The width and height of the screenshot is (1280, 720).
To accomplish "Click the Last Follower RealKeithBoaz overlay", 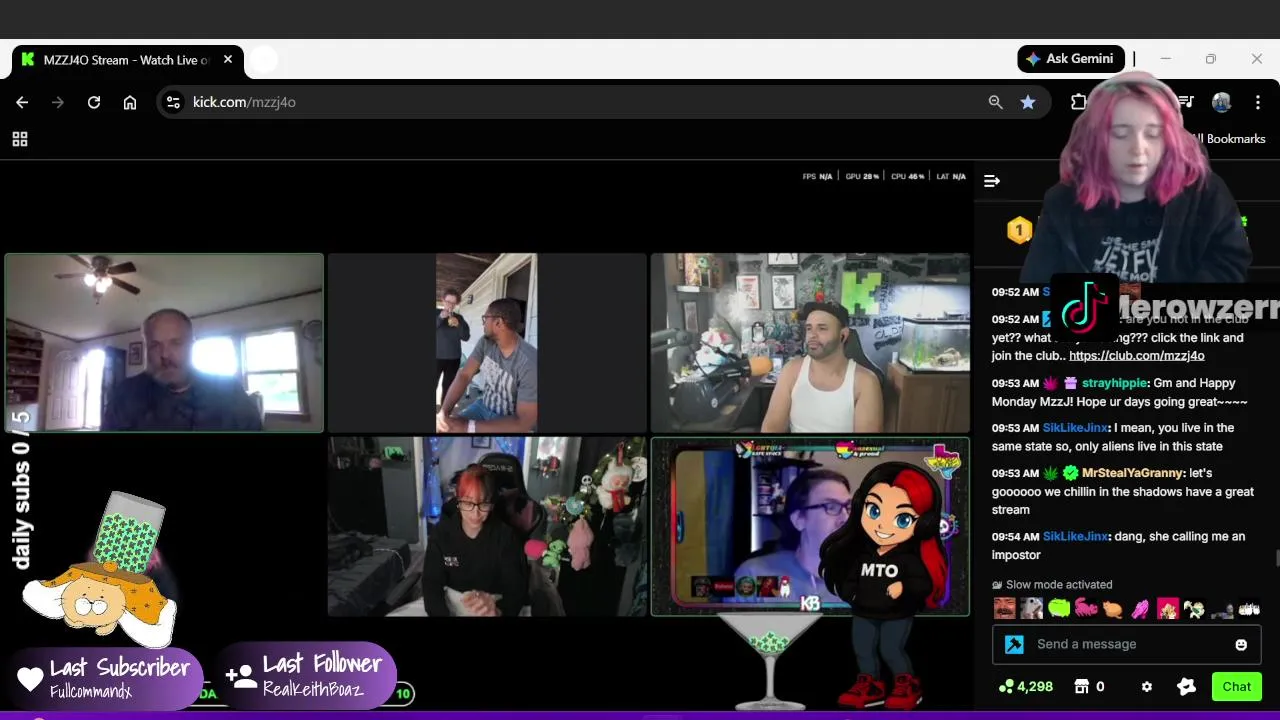I will pos(308,675).
